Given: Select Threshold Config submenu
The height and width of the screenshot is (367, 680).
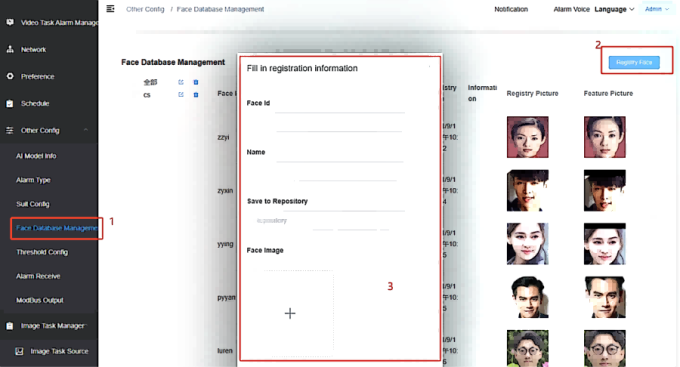Looking at the screenshot, I should click(42, 252).
